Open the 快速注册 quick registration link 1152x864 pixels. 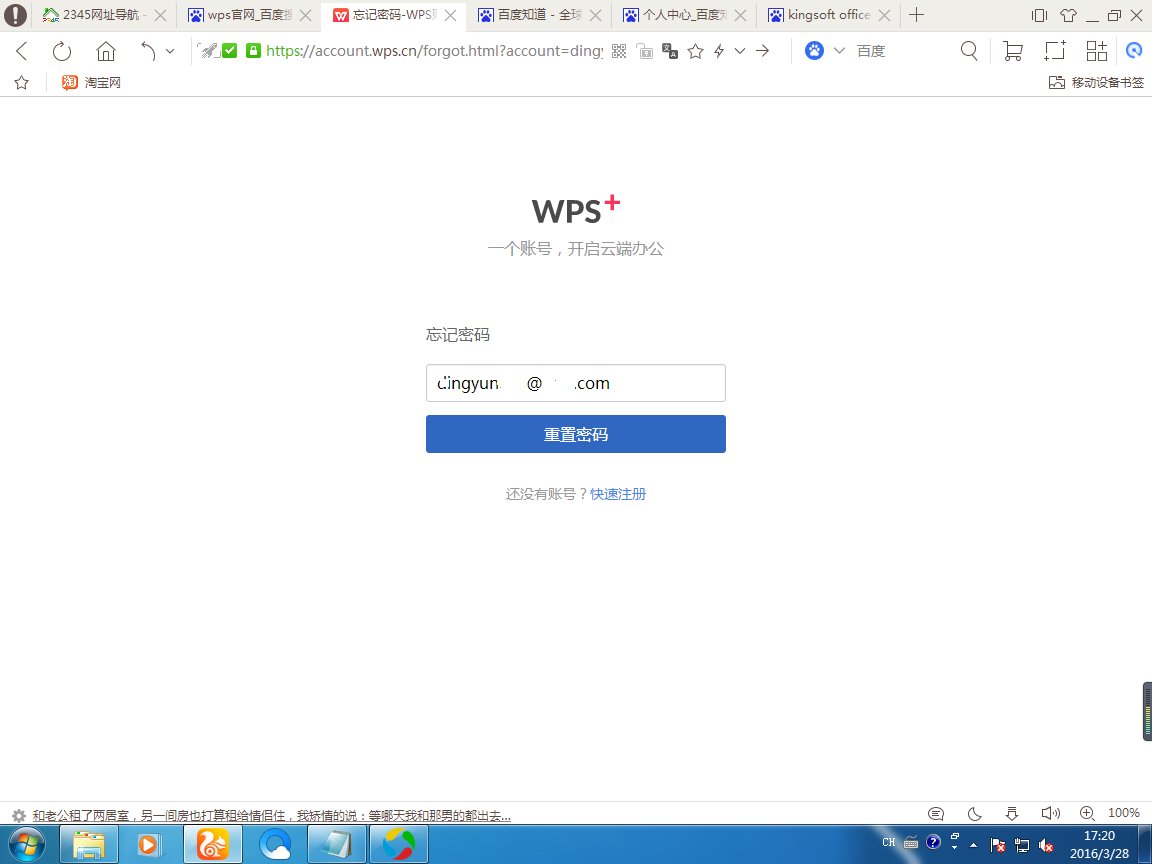pyautogui.click(x=617, y=494)
